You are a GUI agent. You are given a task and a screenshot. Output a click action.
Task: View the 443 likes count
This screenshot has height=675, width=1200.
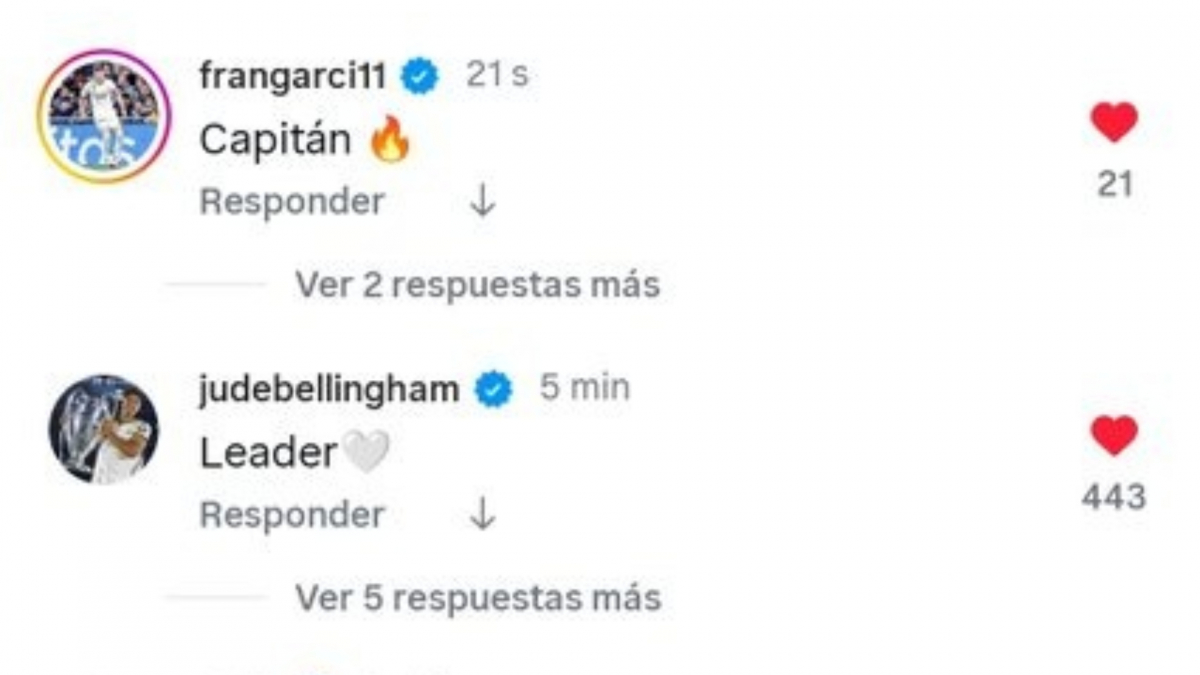pos(1114,497)
